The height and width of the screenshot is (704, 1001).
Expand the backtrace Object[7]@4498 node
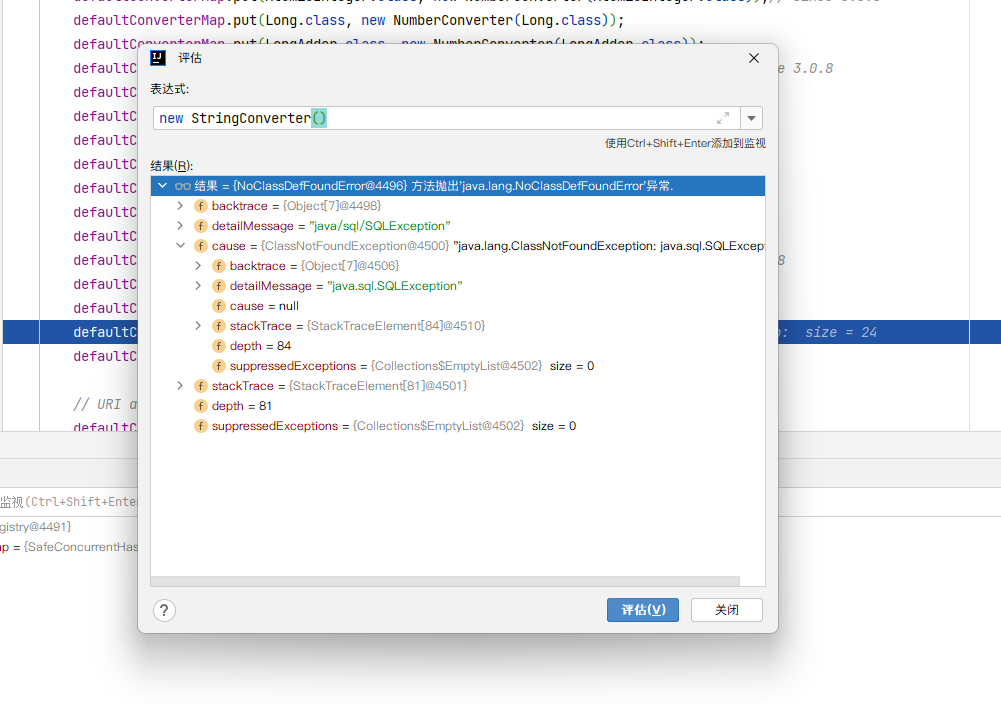pyautogui.click(x=181, y=205)
